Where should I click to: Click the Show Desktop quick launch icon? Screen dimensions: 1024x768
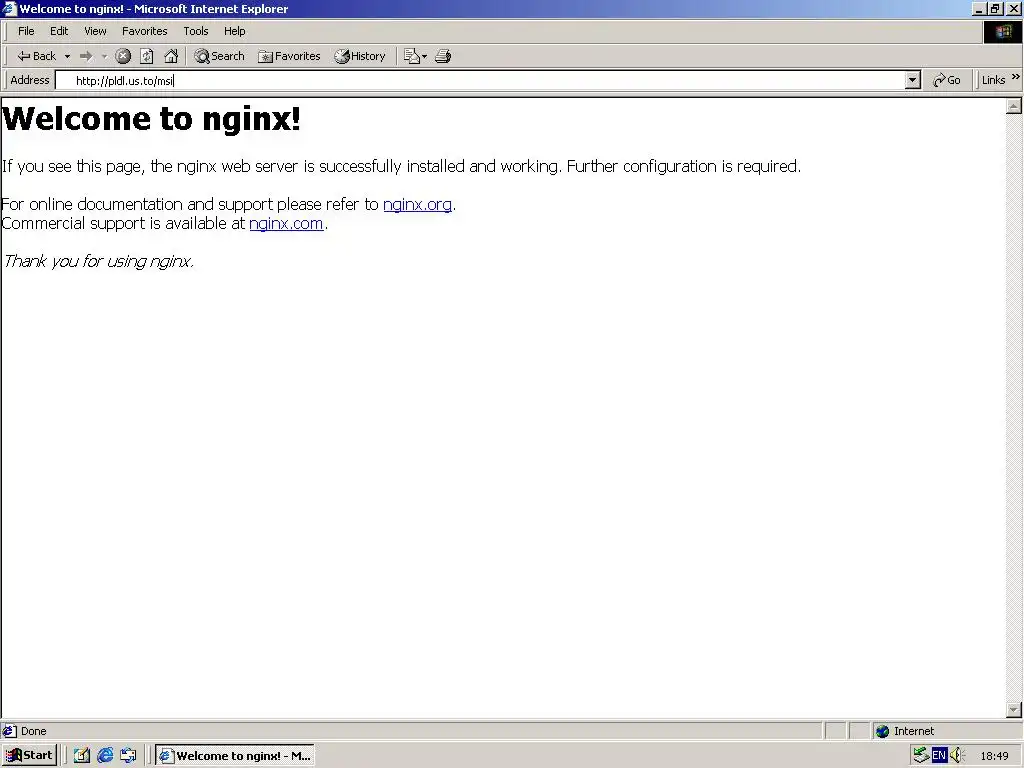tap(82, 756)
